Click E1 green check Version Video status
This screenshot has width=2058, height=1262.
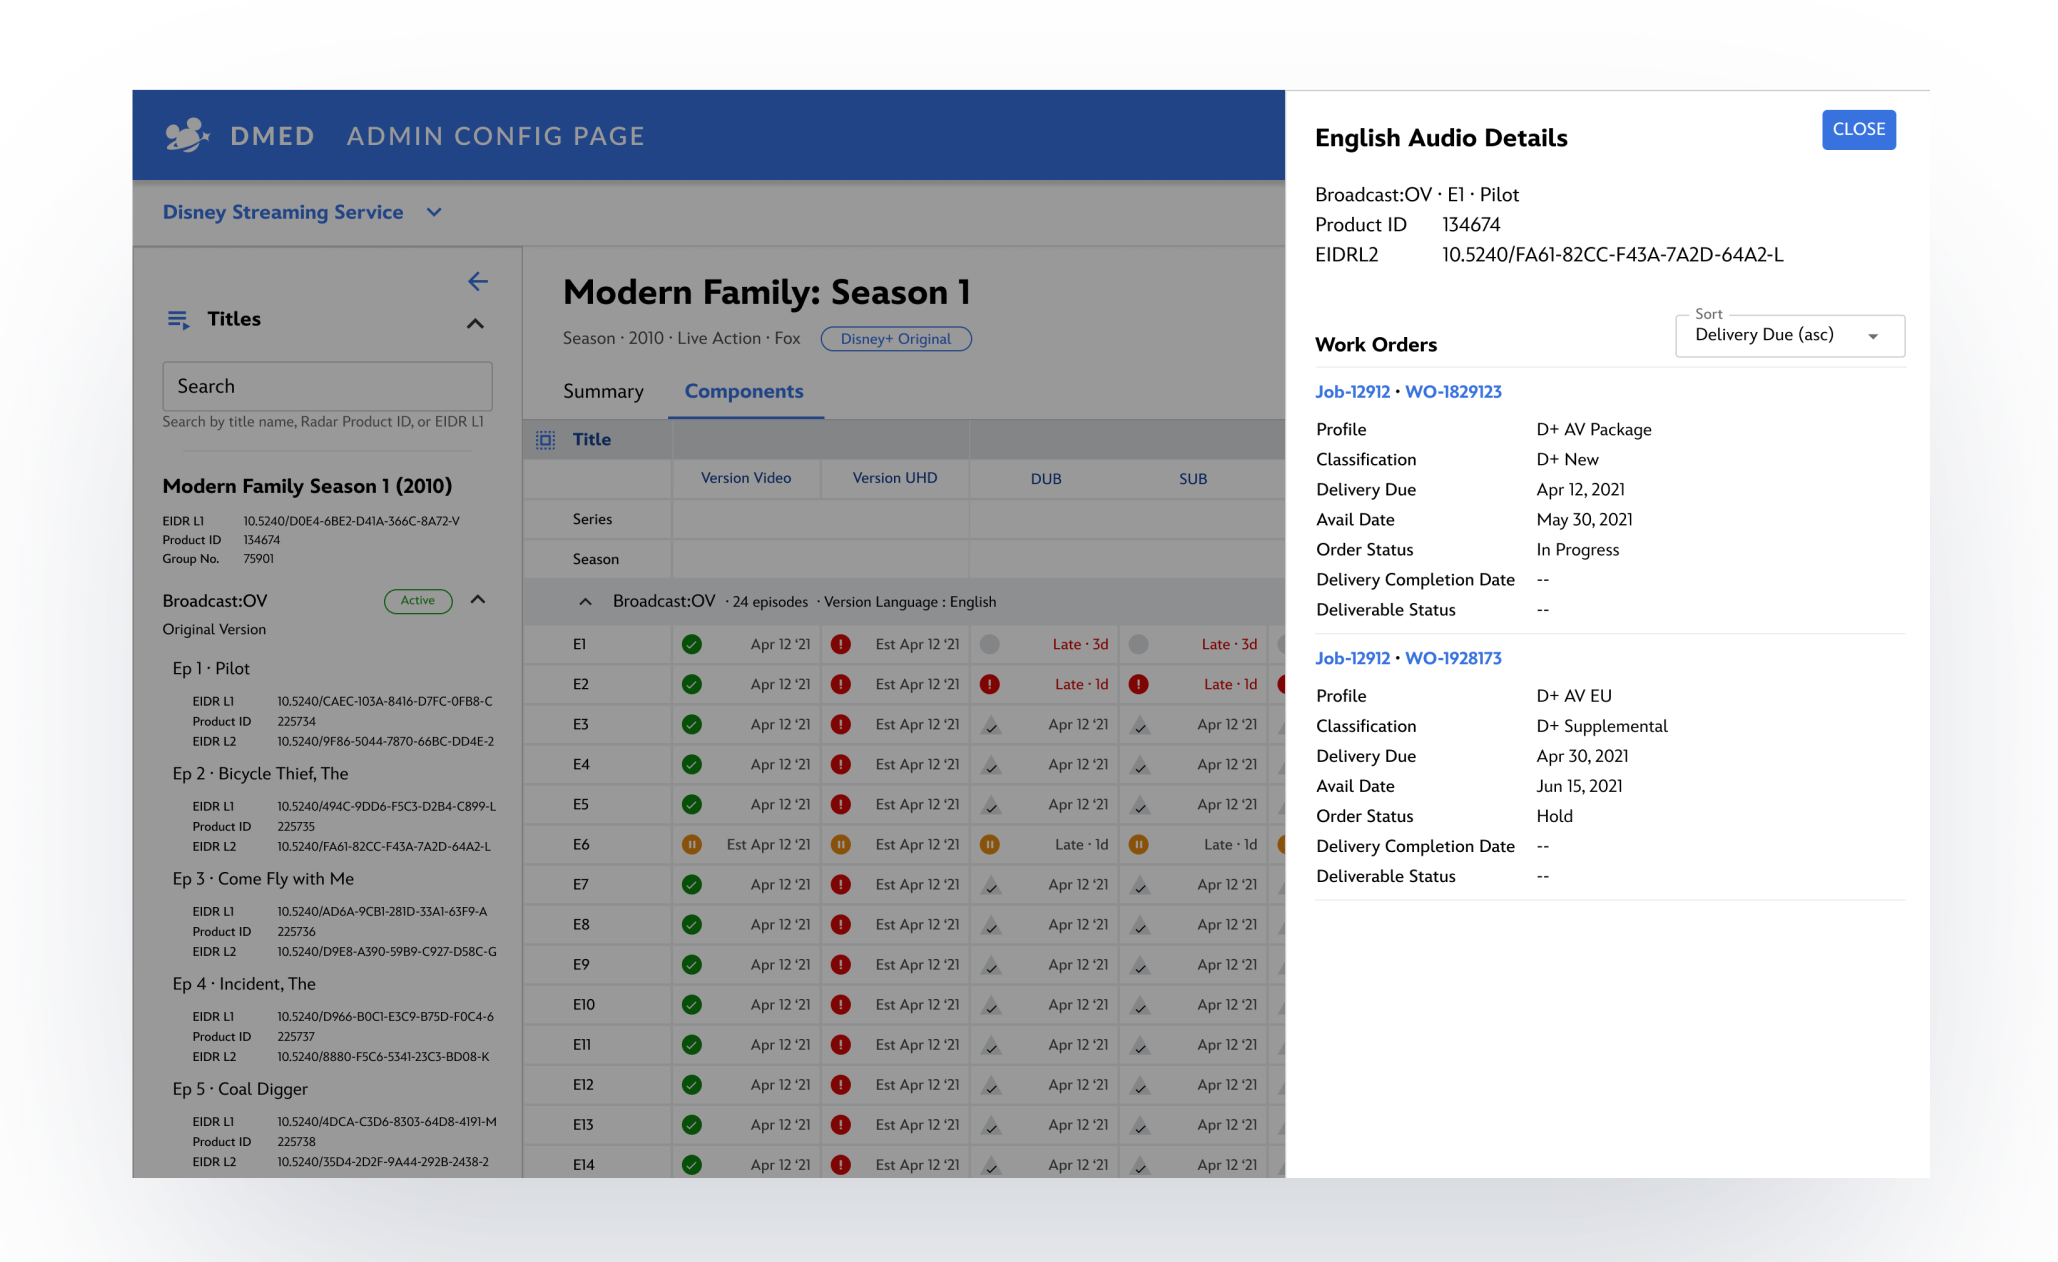tap(691, 645)
